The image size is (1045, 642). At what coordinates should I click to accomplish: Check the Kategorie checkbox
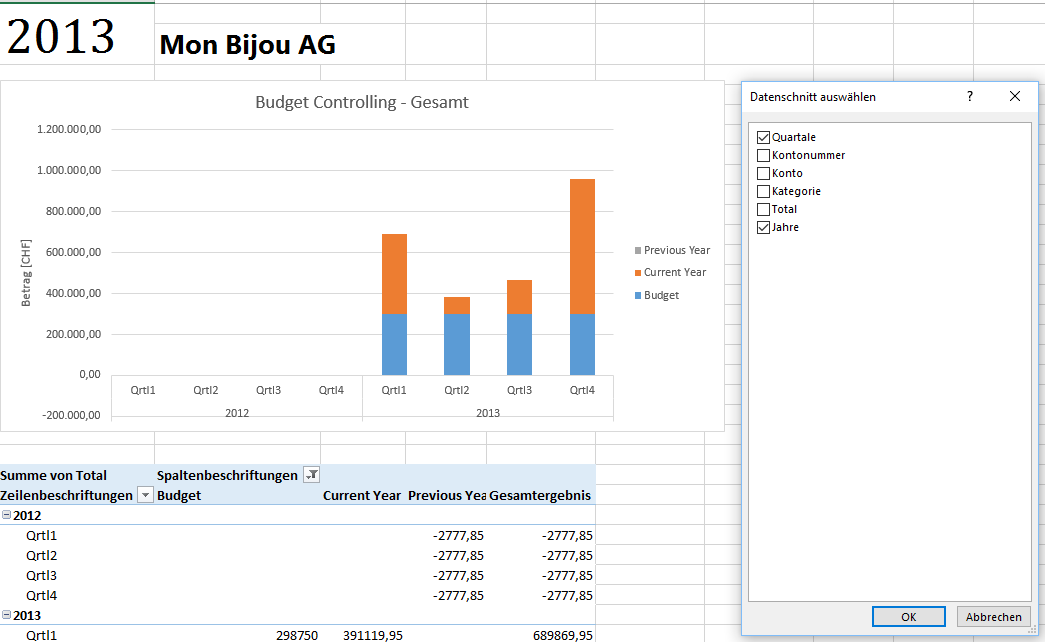[x=764, y=191]
